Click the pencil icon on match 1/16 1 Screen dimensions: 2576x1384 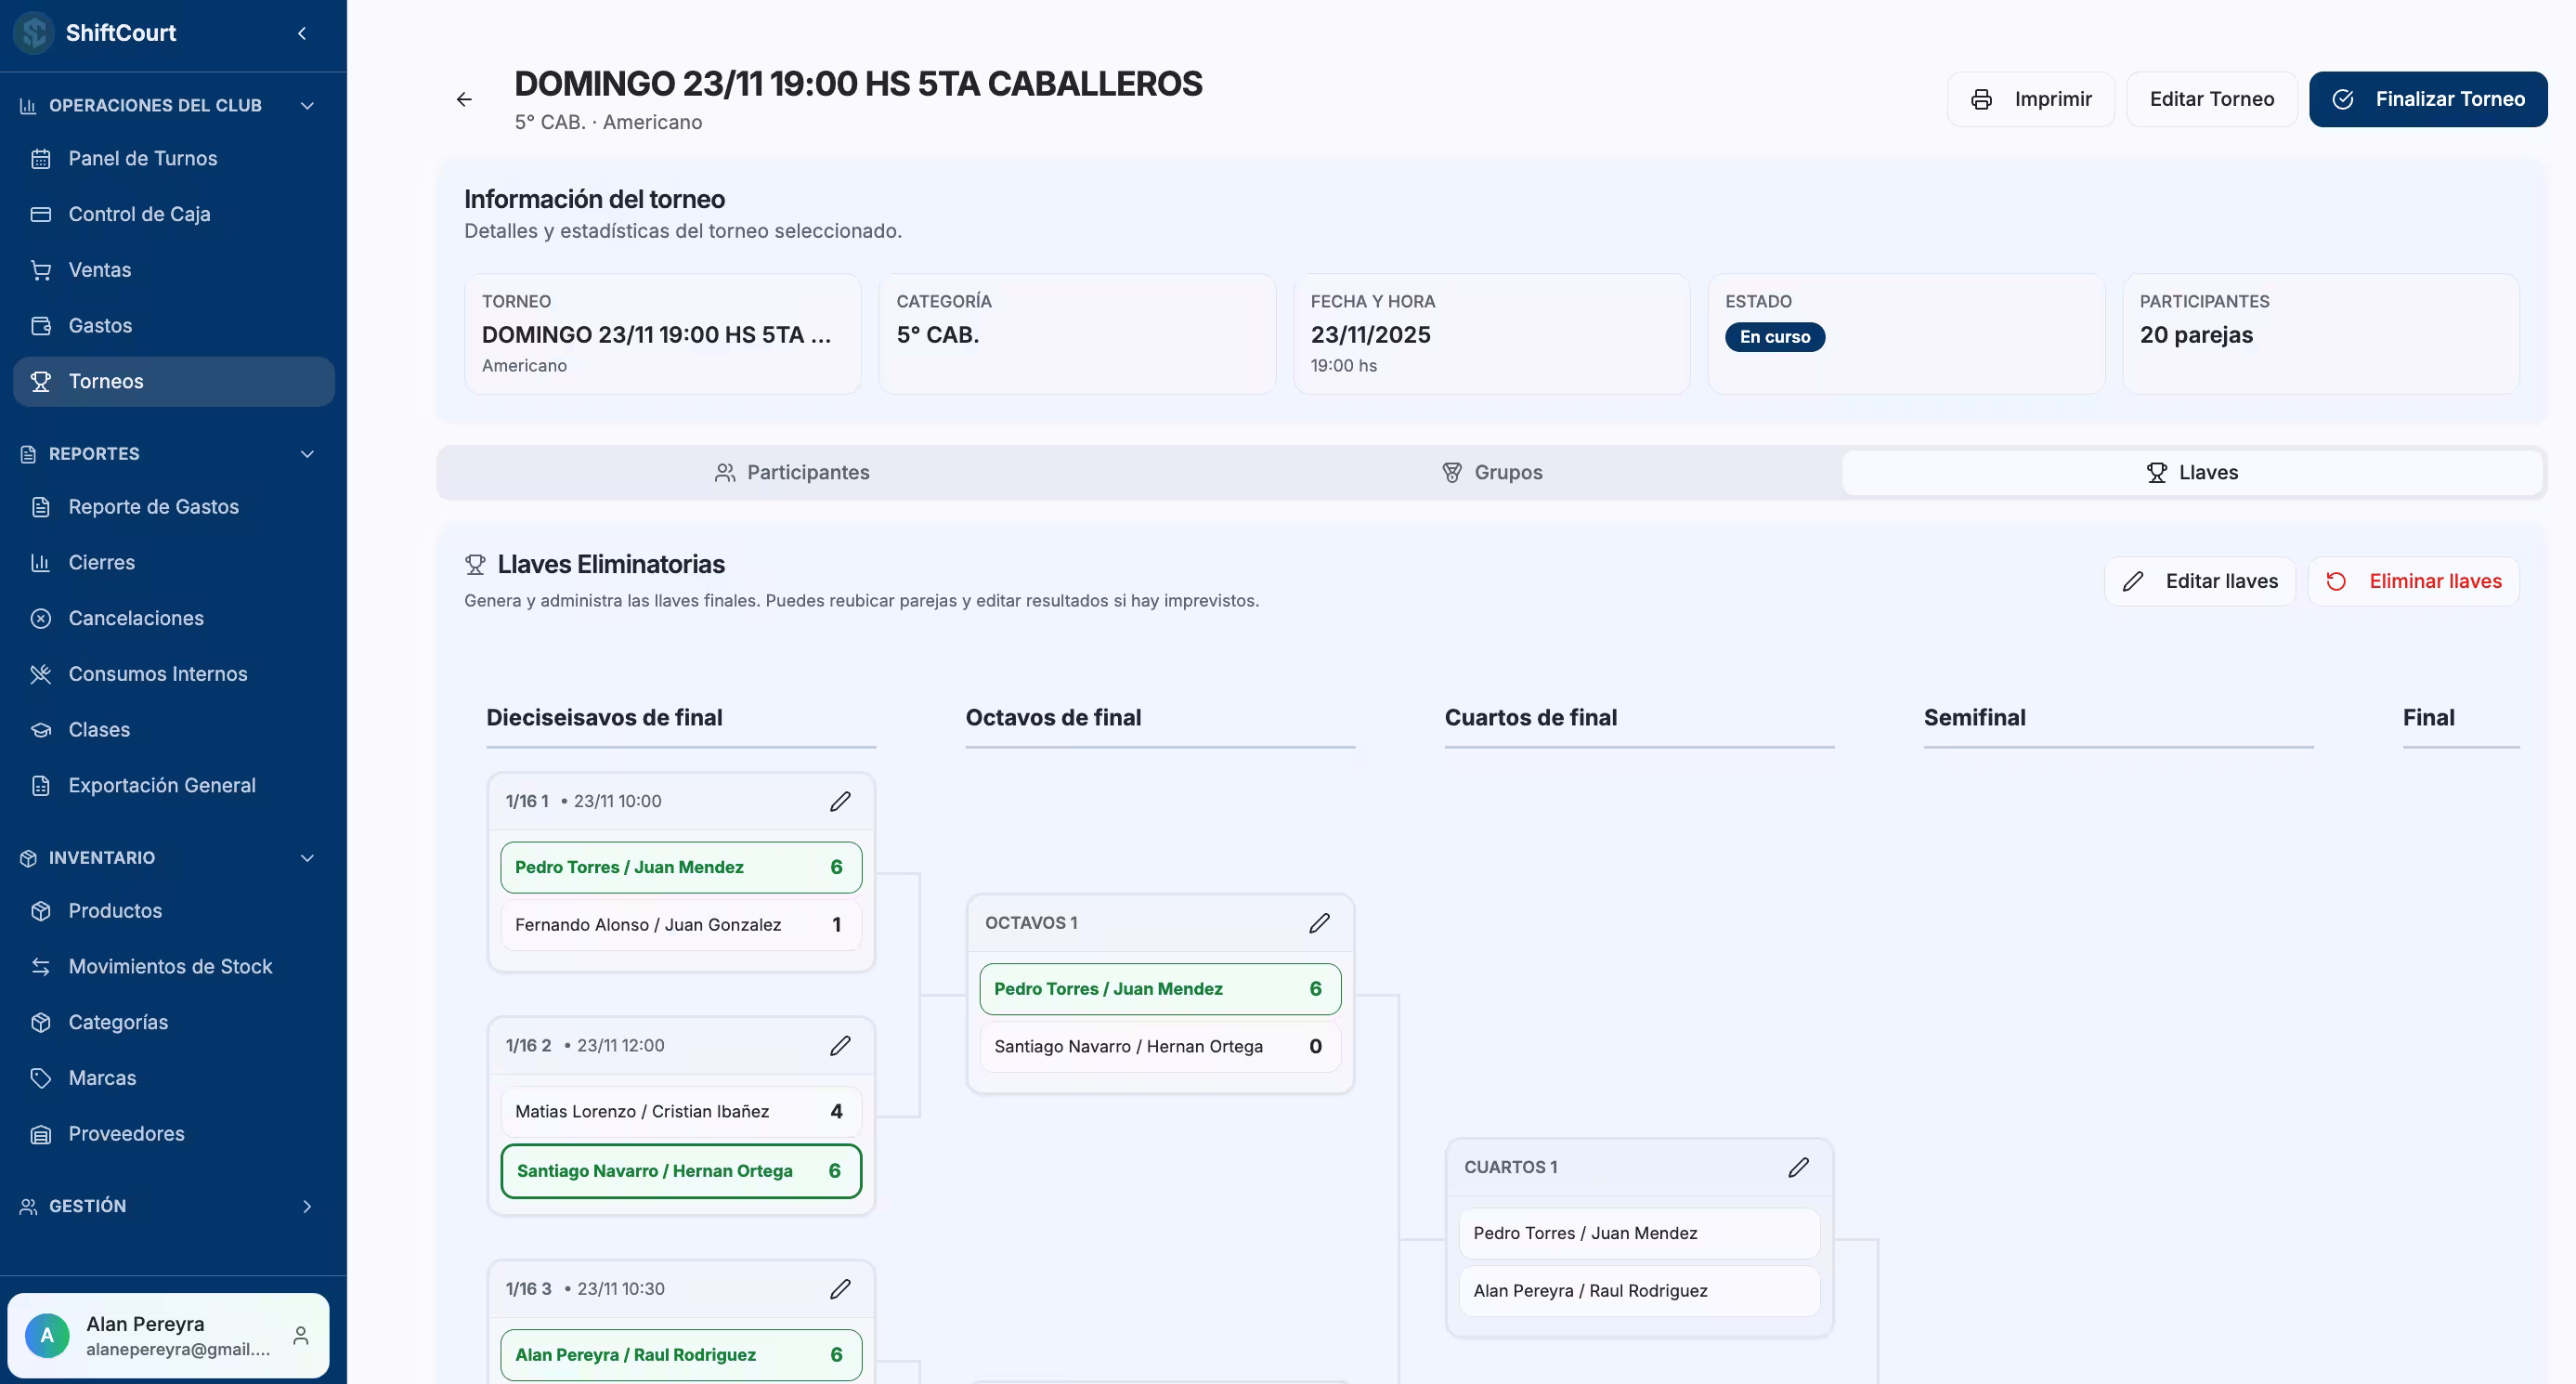click(x=840, y=801)
